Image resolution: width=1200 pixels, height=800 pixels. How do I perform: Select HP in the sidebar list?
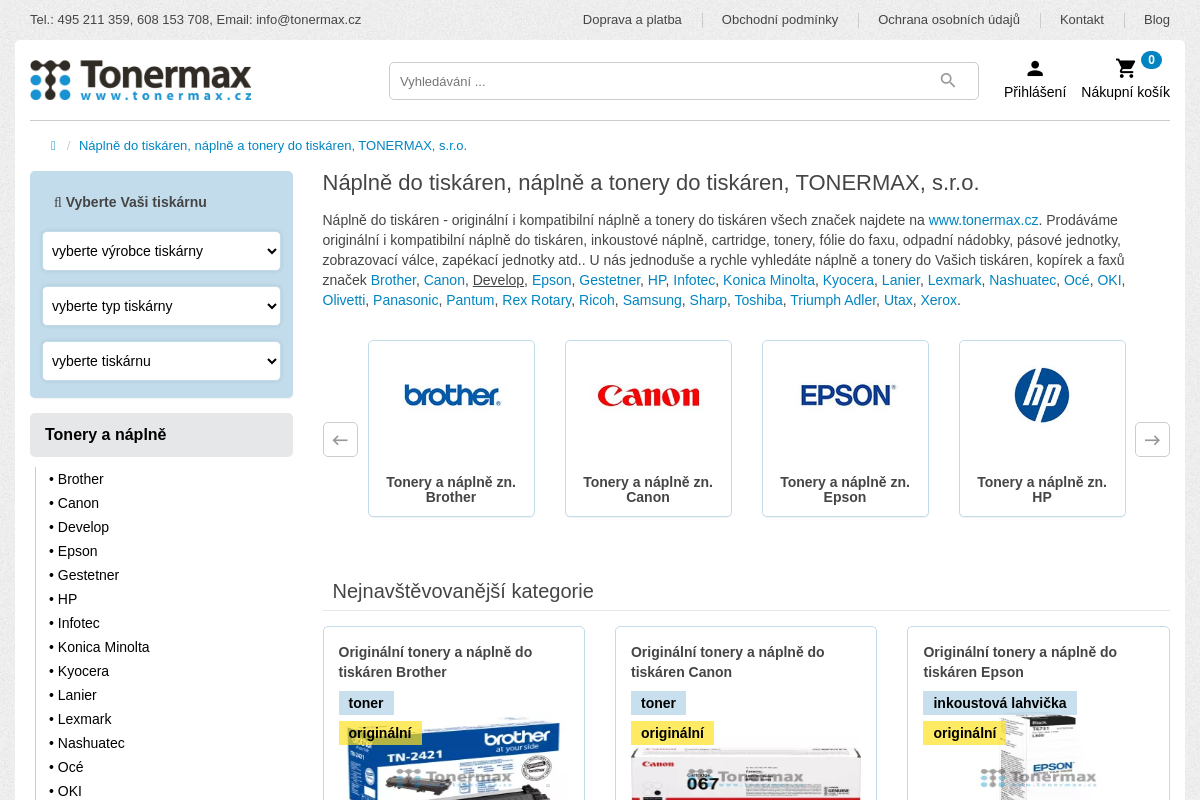(x=67, y=599)
